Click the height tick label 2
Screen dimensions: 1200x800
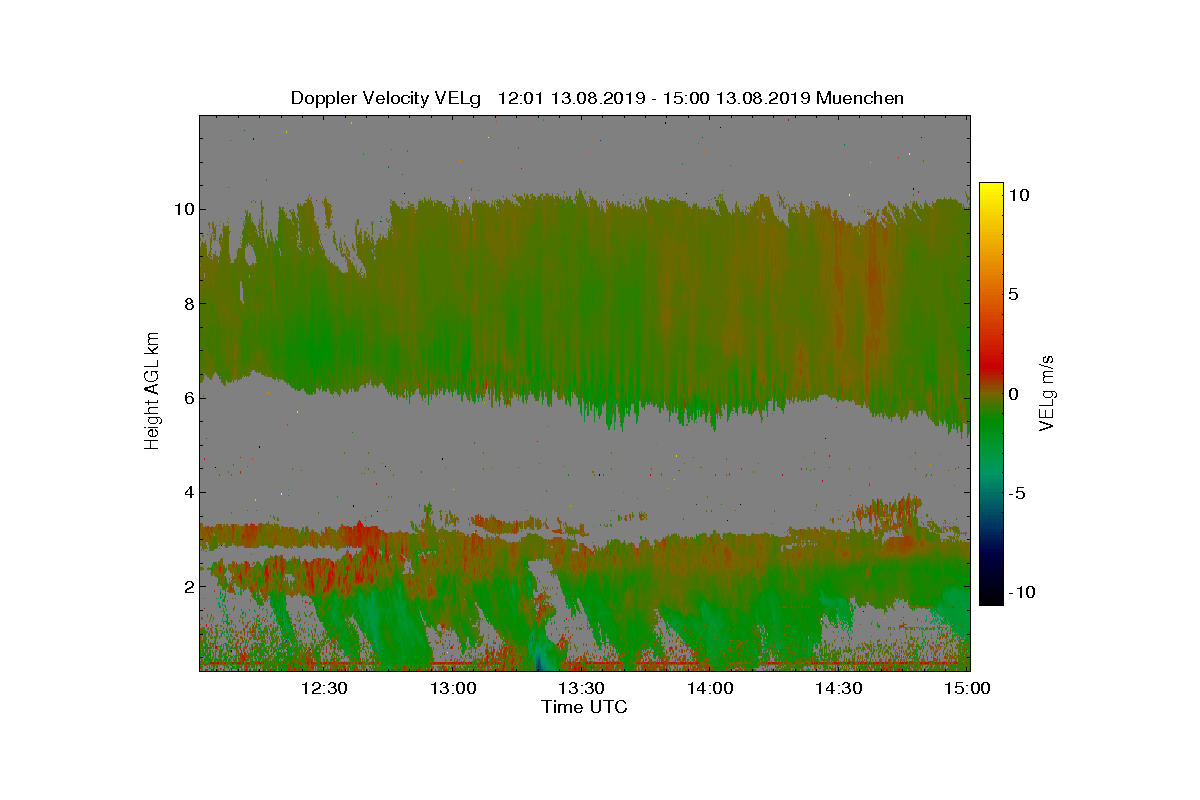(x=188, y=585)
